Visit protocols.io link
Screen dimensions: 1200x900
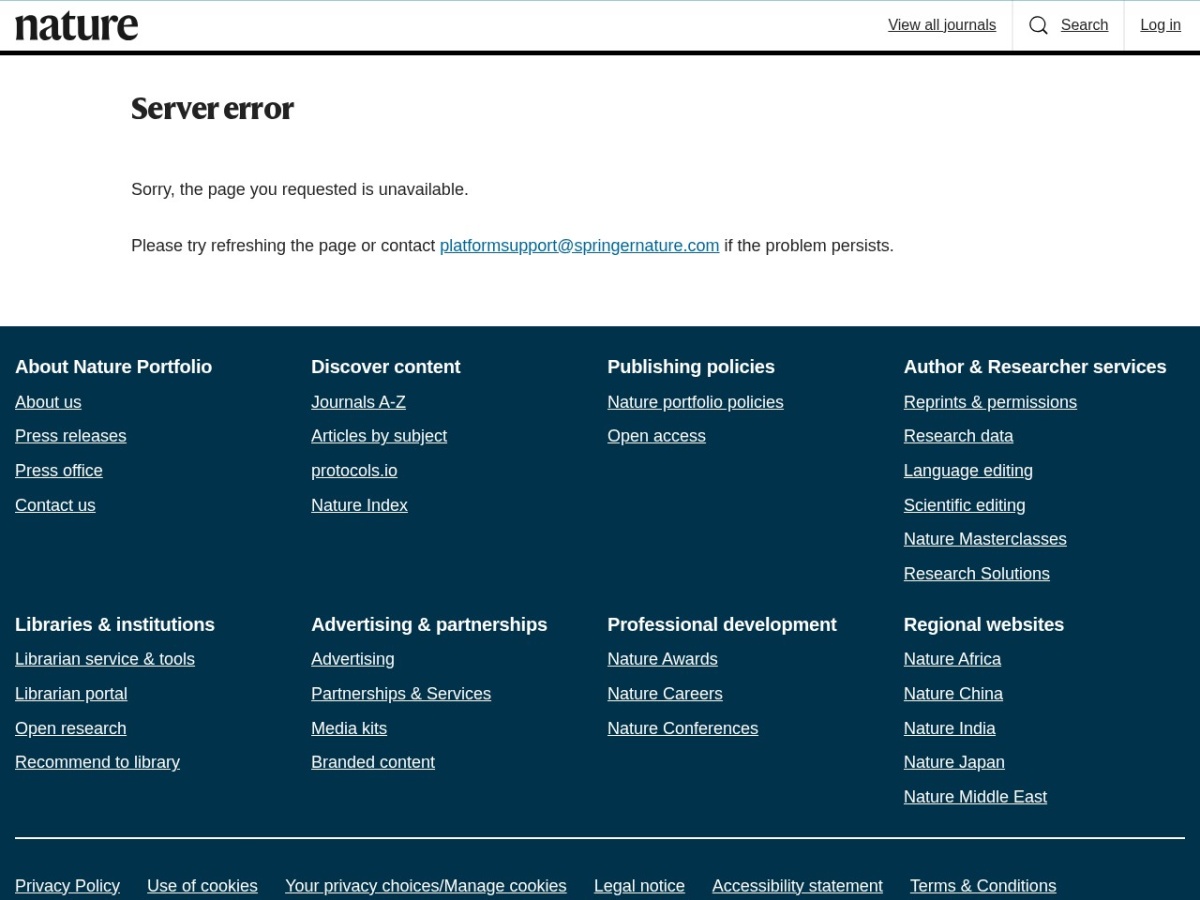coord(354,470)
